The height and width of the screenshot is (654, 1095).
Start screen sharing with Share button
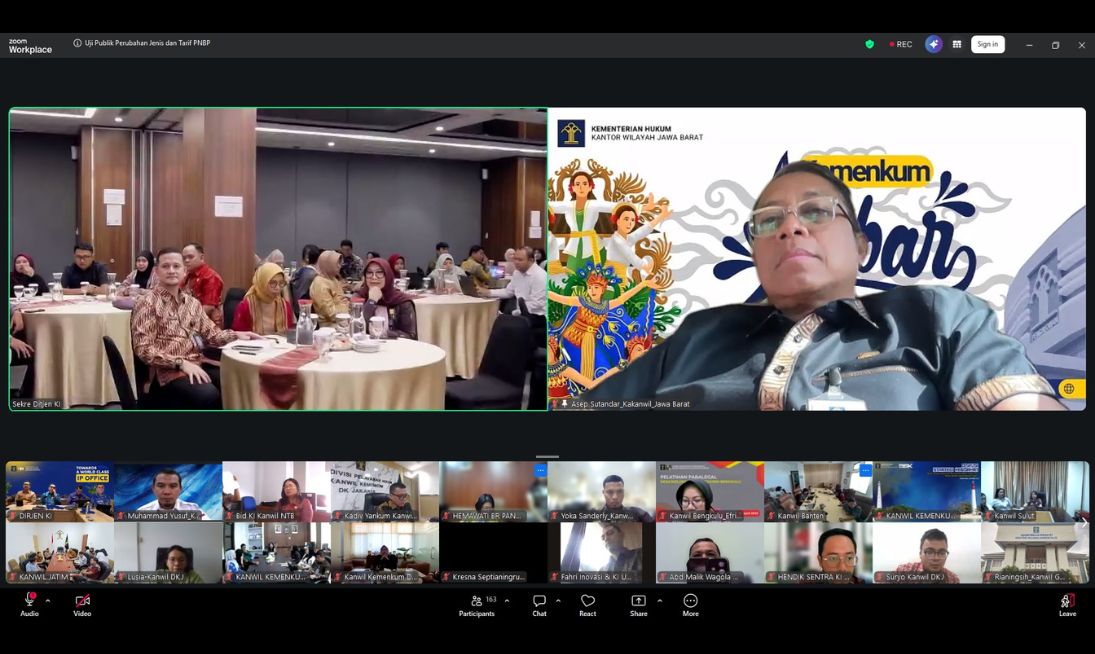(638, 604)
